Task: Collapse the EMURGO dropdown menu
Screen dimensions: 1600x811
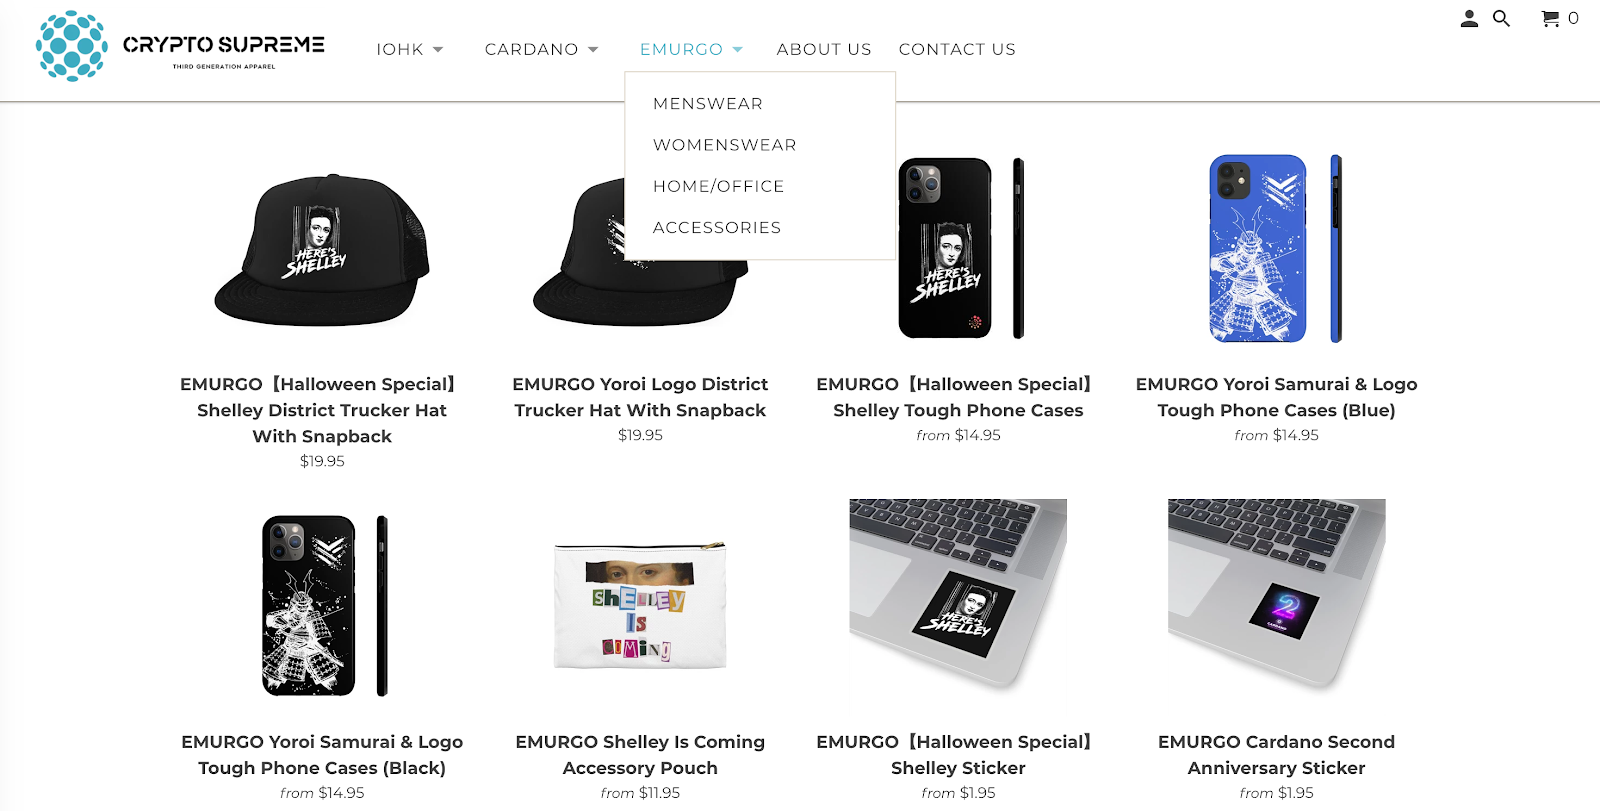Action: point(691,50)
